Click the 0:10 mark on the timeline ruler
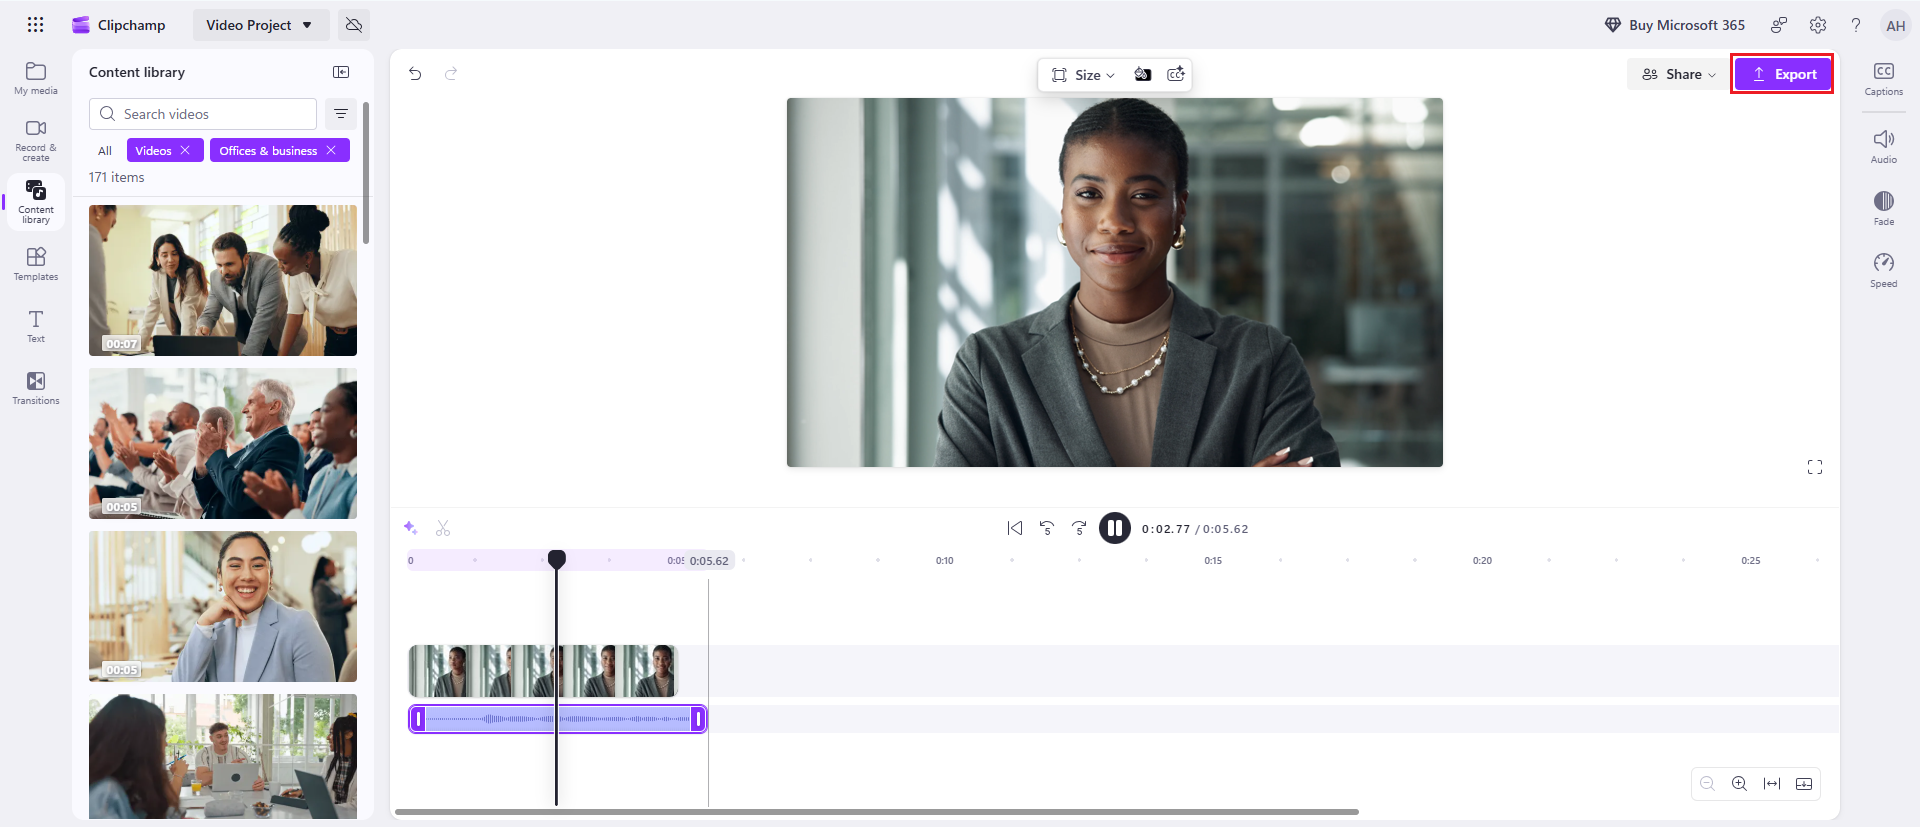The width and height of the screenshot is (1920, 827). (945, 561)
